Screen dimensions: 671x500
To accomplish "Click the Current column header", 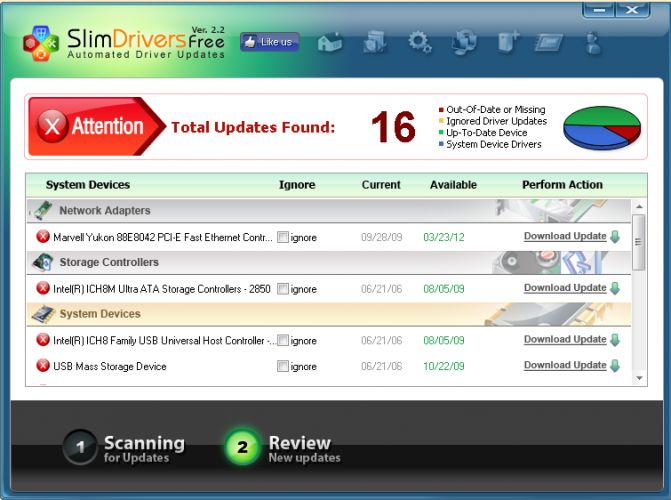I will click(381, 185).
